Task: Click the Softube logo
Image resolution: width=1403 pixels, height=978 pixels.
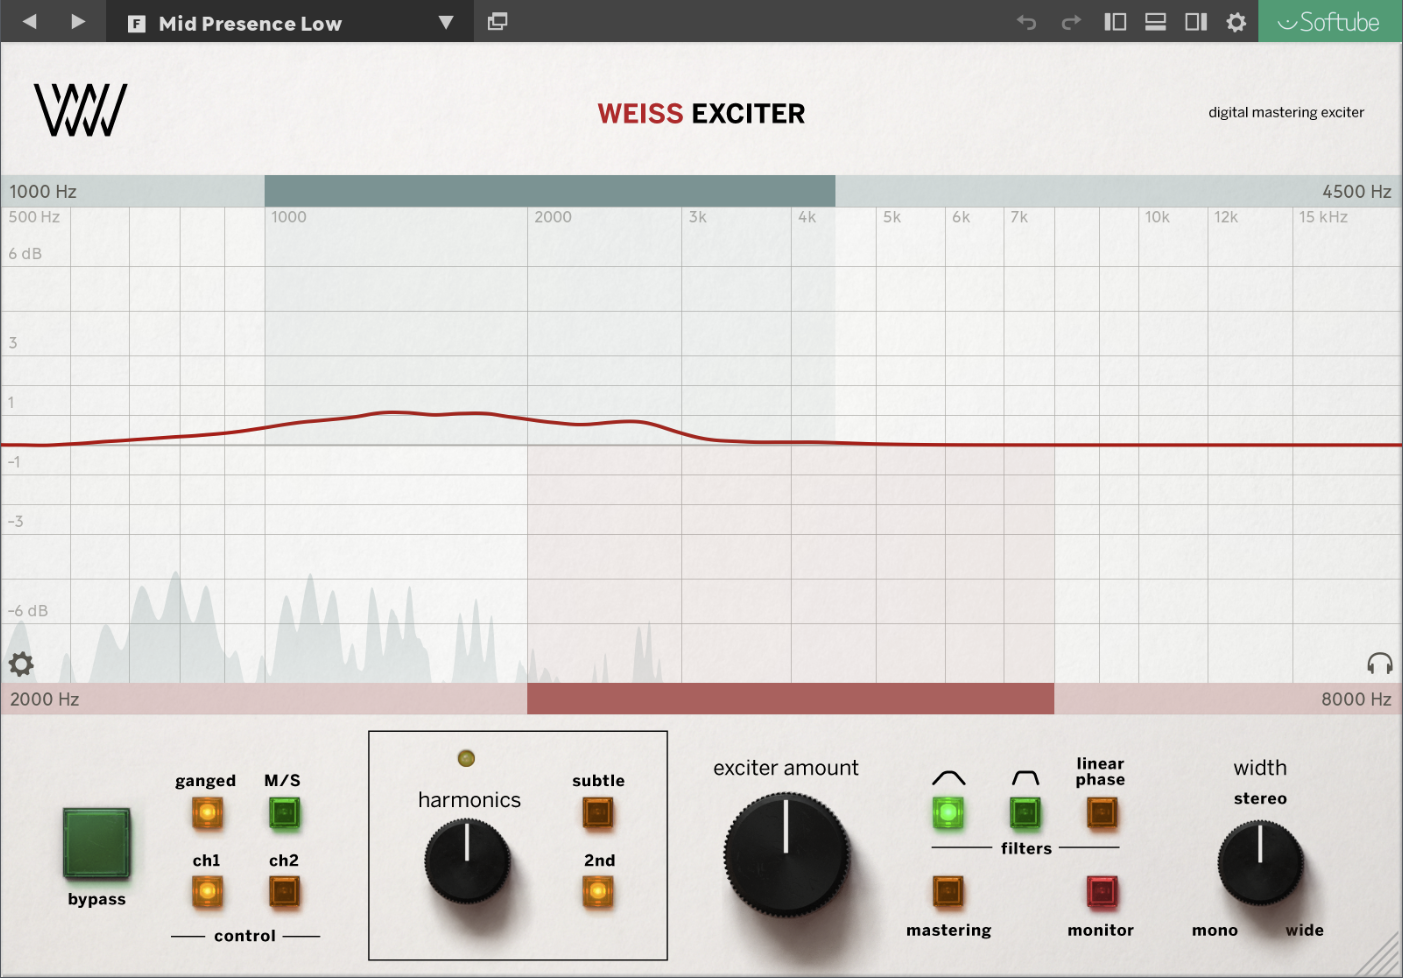Action: (x=1330, y=21)
